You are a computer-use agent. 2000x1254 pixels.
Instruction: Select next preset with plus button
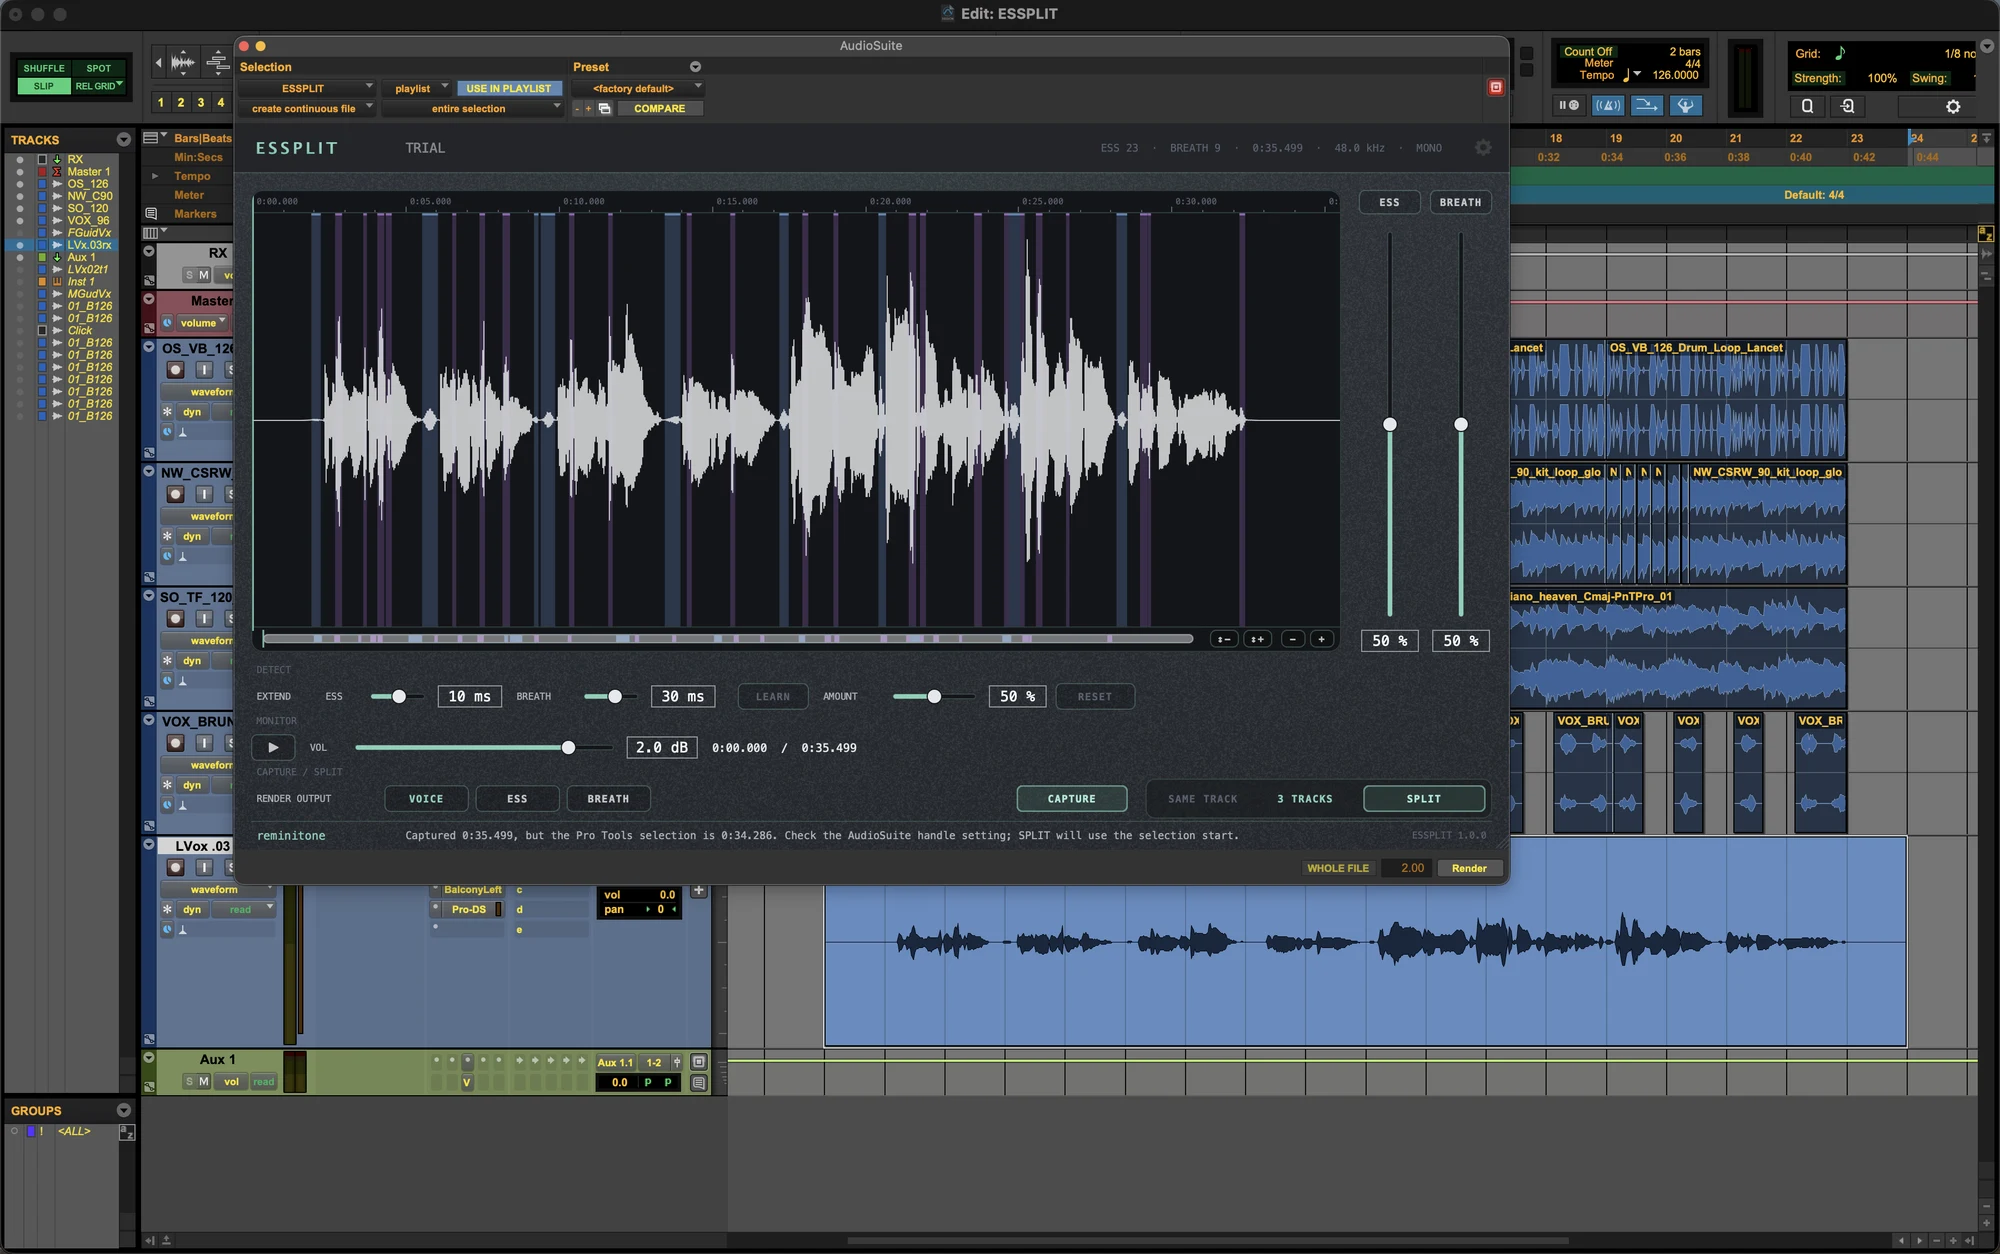click(x=589, y=109)
